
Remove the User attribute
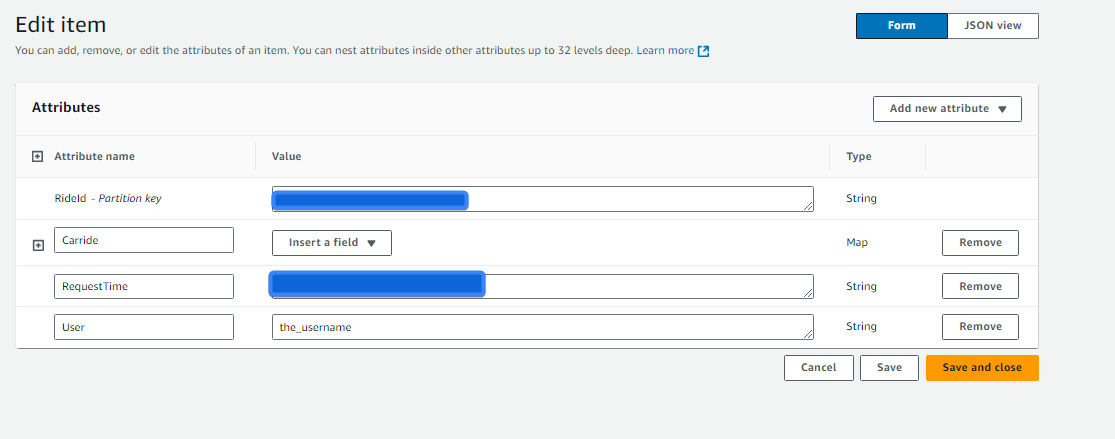980,327
